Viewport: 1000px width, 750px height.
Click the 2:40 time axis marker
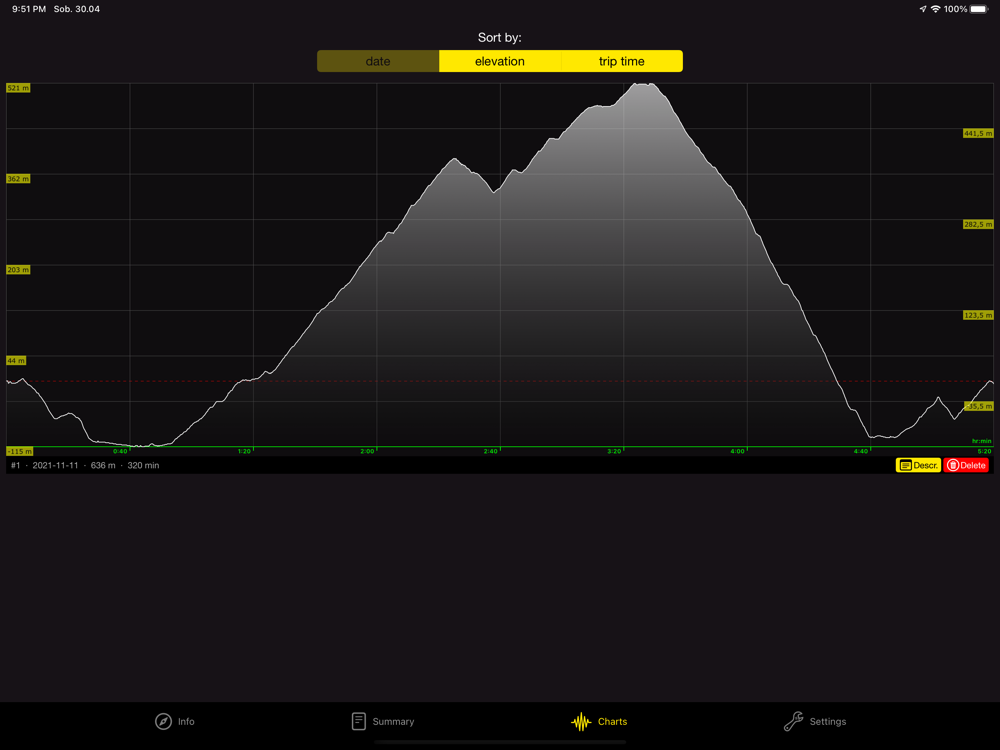pyautogui.click(x=490, y=451)
